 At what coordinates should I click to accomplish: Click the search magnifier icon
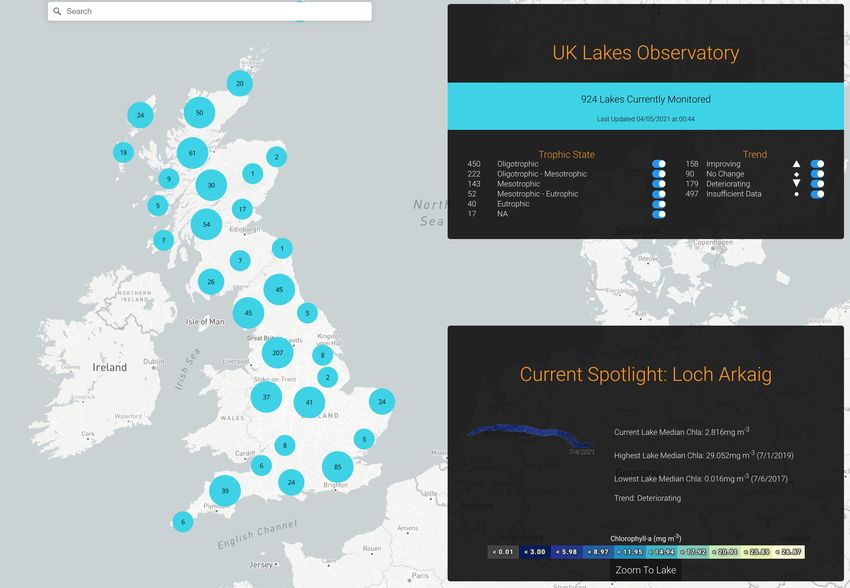pos(57,11)
